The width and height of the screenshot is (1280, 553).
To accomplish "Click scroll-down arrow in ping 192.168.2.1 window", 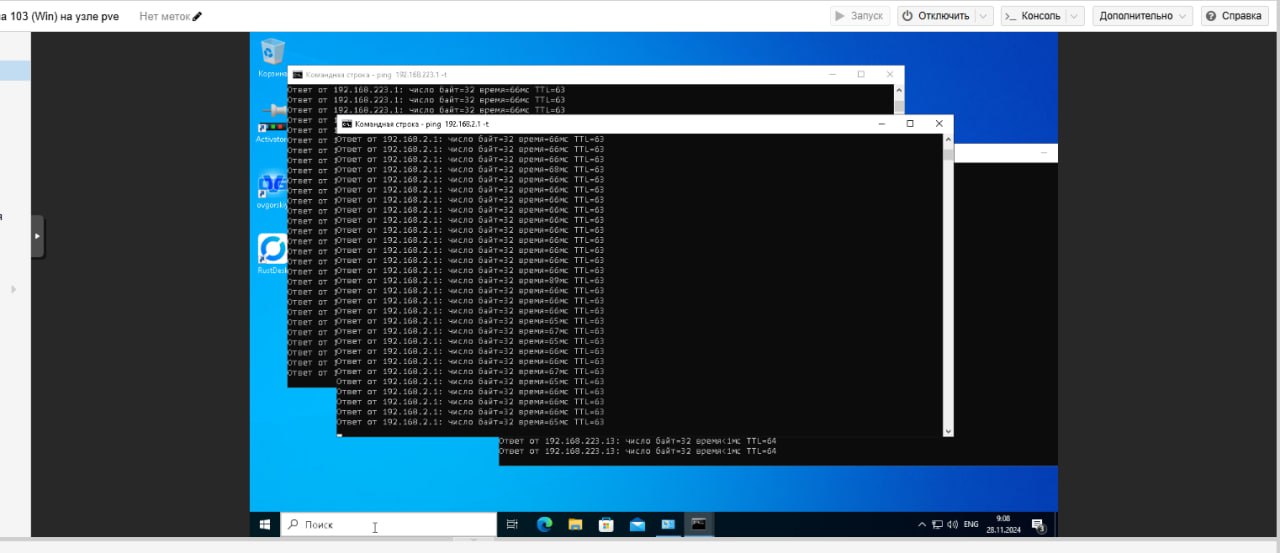I will 948,430.
